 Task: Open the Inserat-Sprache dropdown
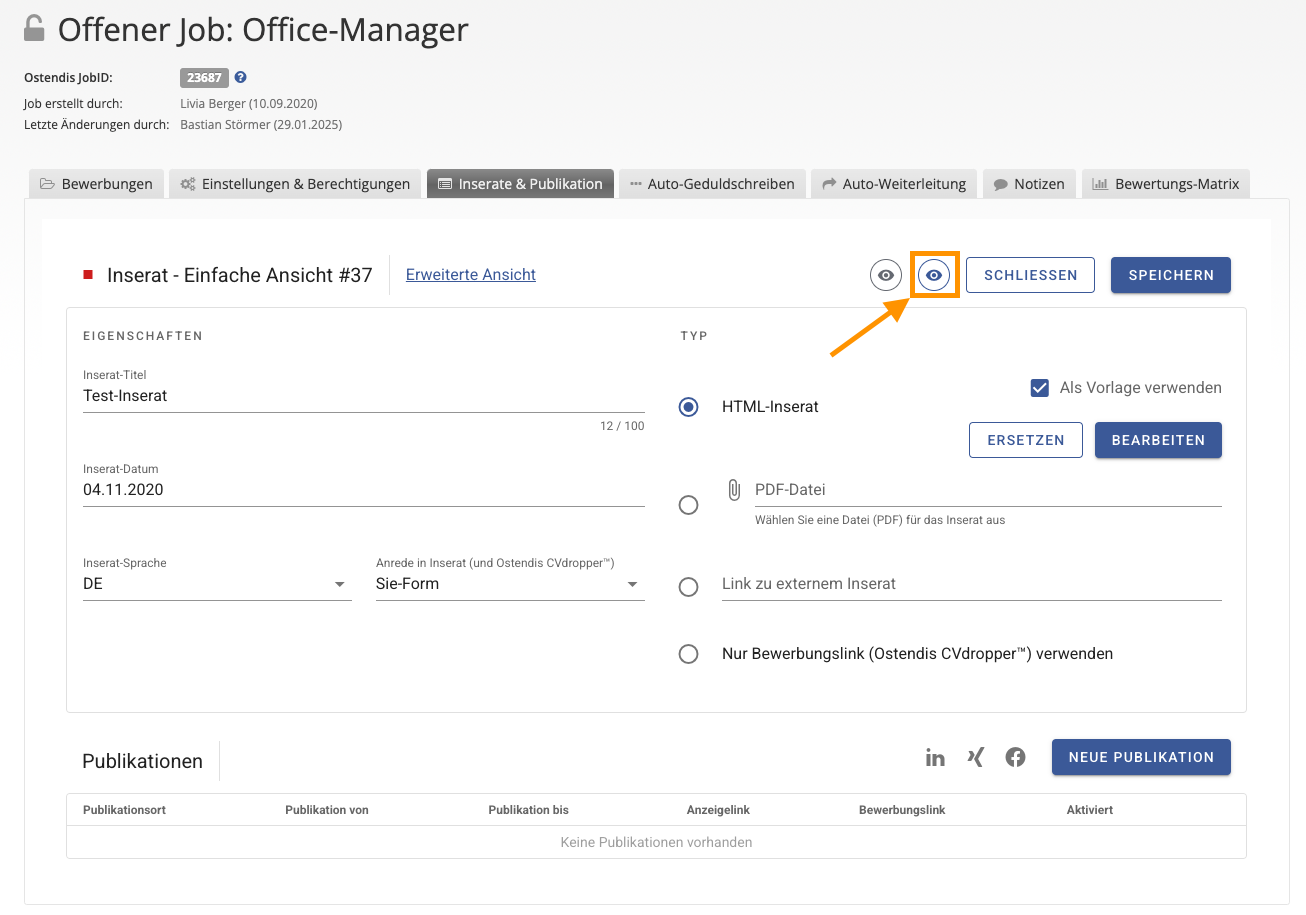pyautogui.click(x=217, y=584)
